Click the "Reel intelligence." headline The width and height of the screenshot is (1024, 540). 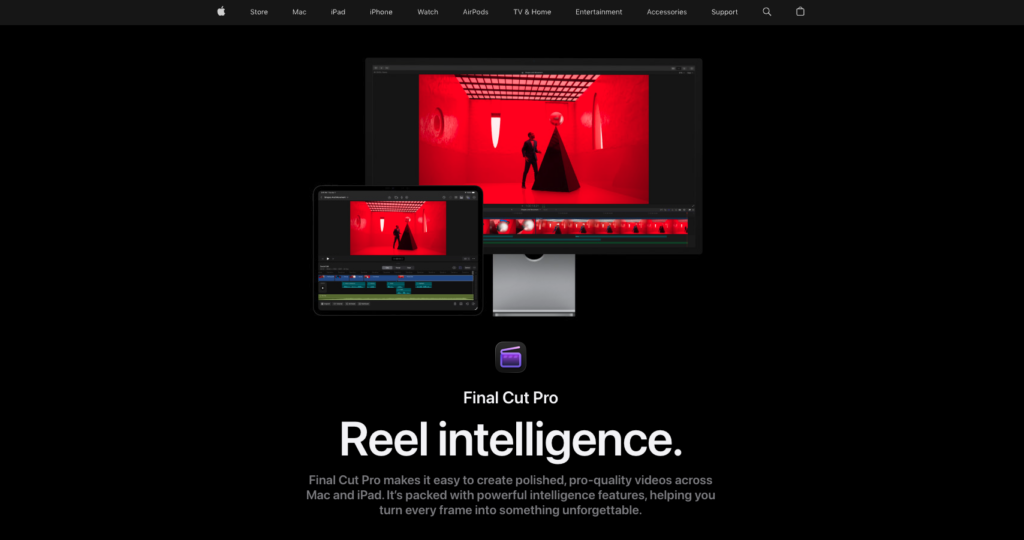coord(510,439)
